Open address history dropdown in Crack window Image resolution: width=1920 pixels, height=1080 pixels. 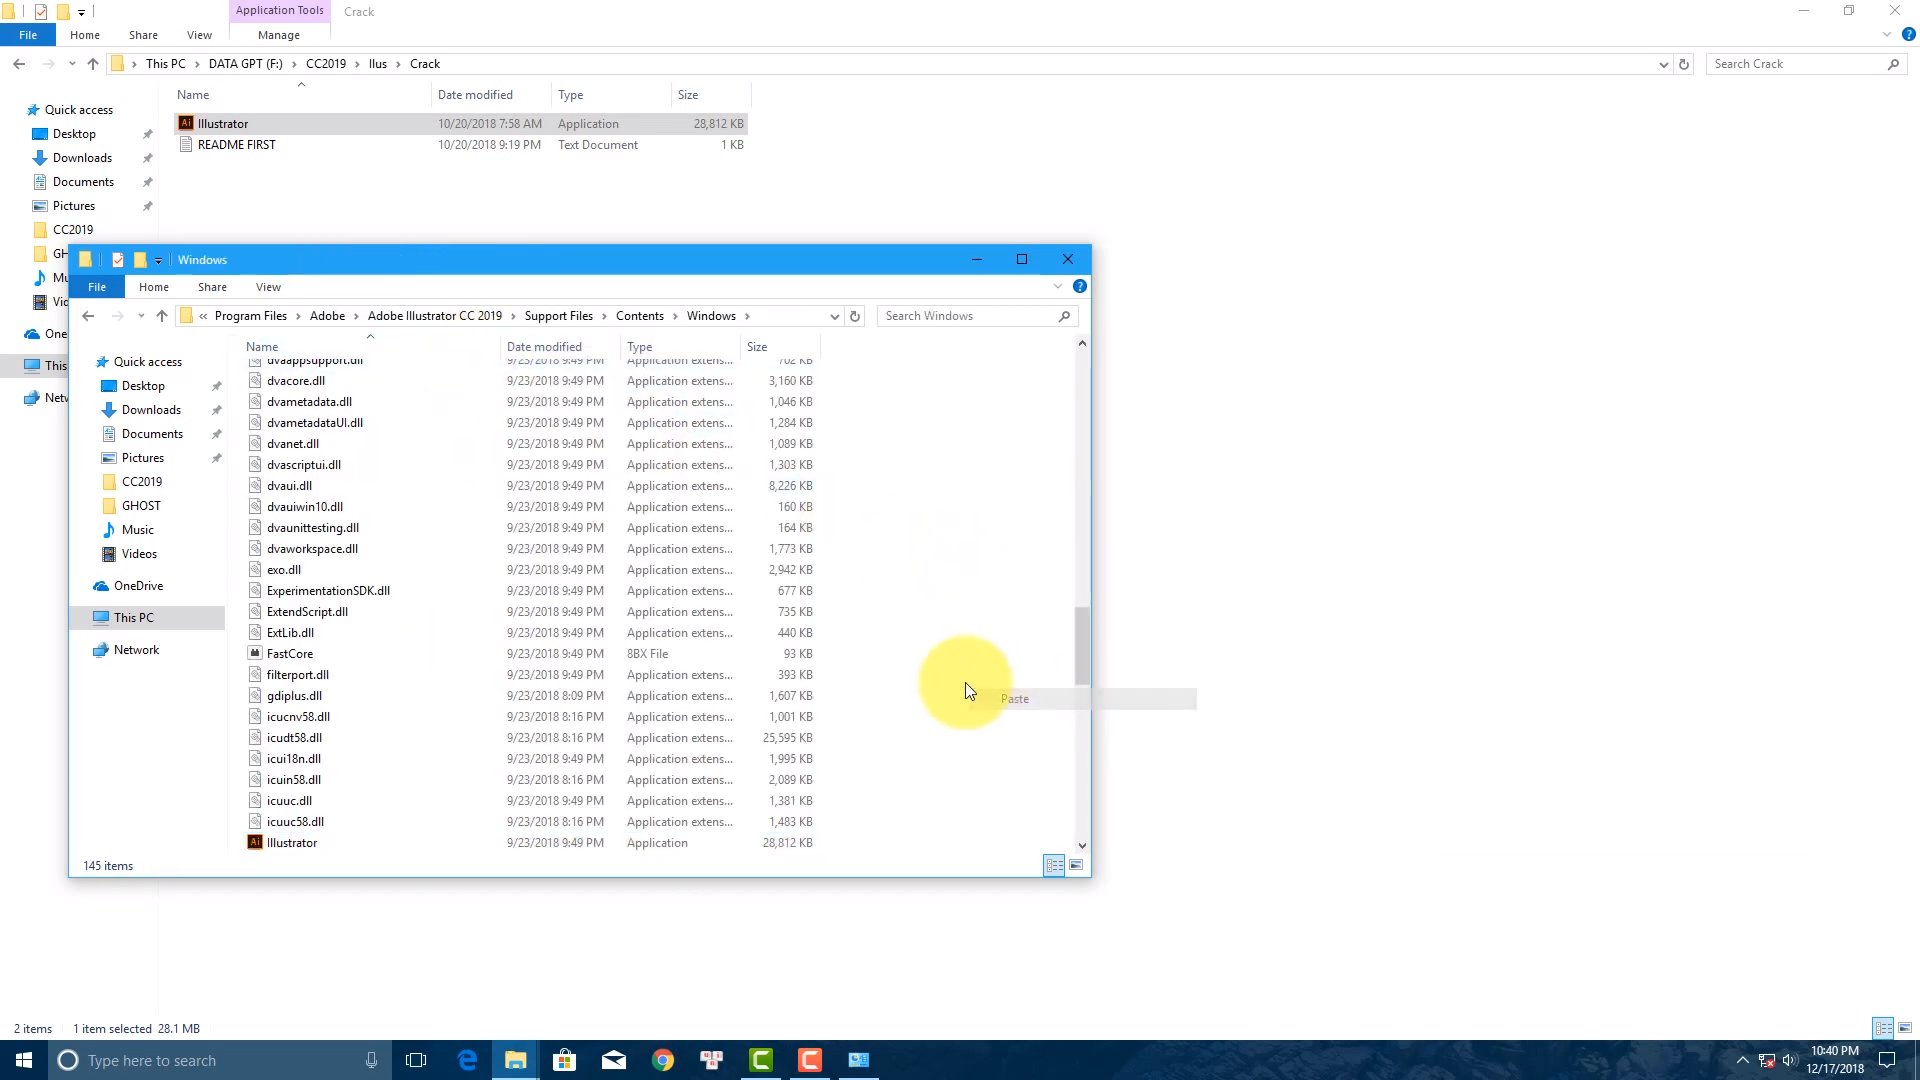click(1663, 64)
